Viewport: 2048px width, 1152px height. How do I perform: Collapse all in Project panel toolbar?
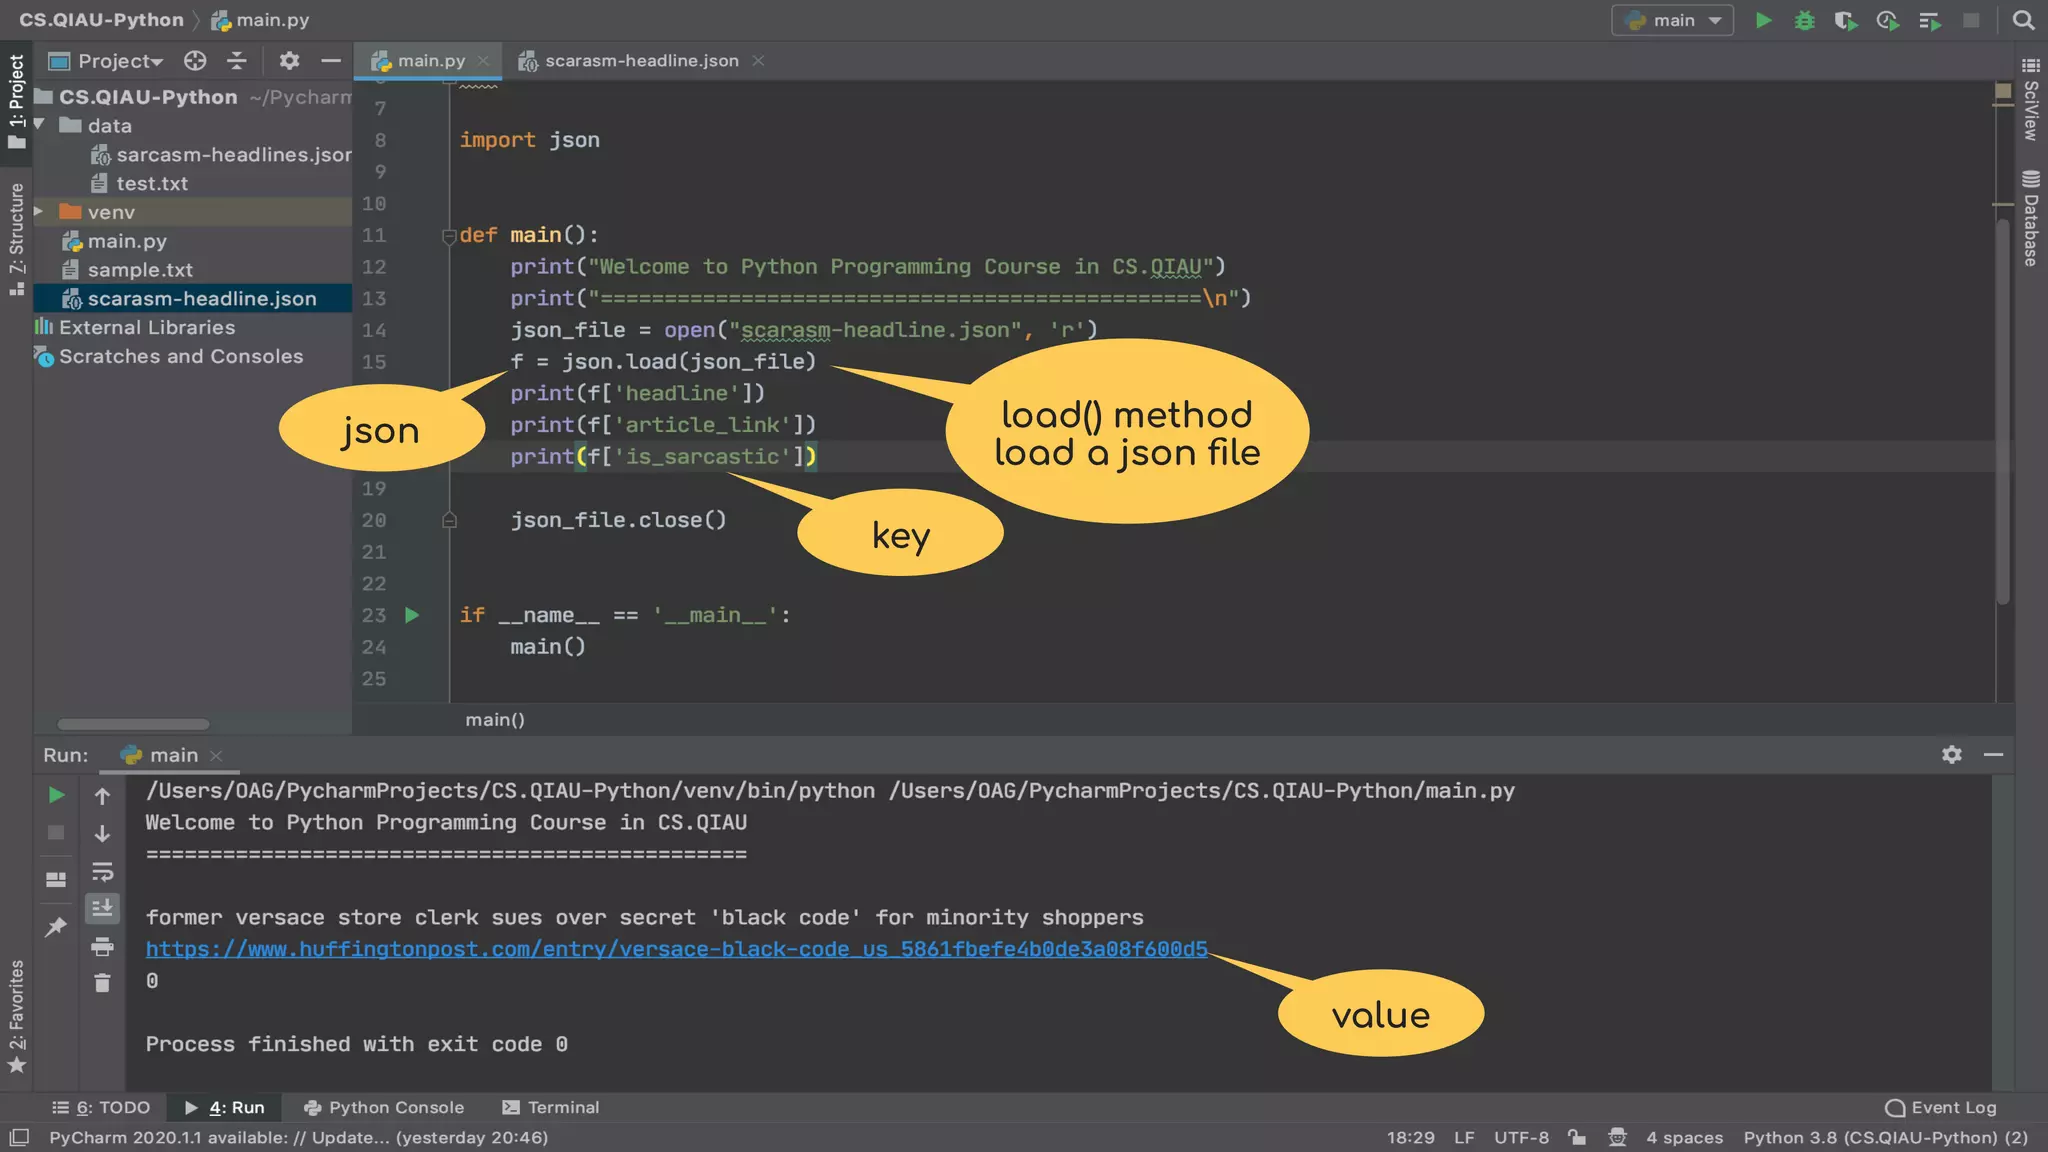[237, 61]
